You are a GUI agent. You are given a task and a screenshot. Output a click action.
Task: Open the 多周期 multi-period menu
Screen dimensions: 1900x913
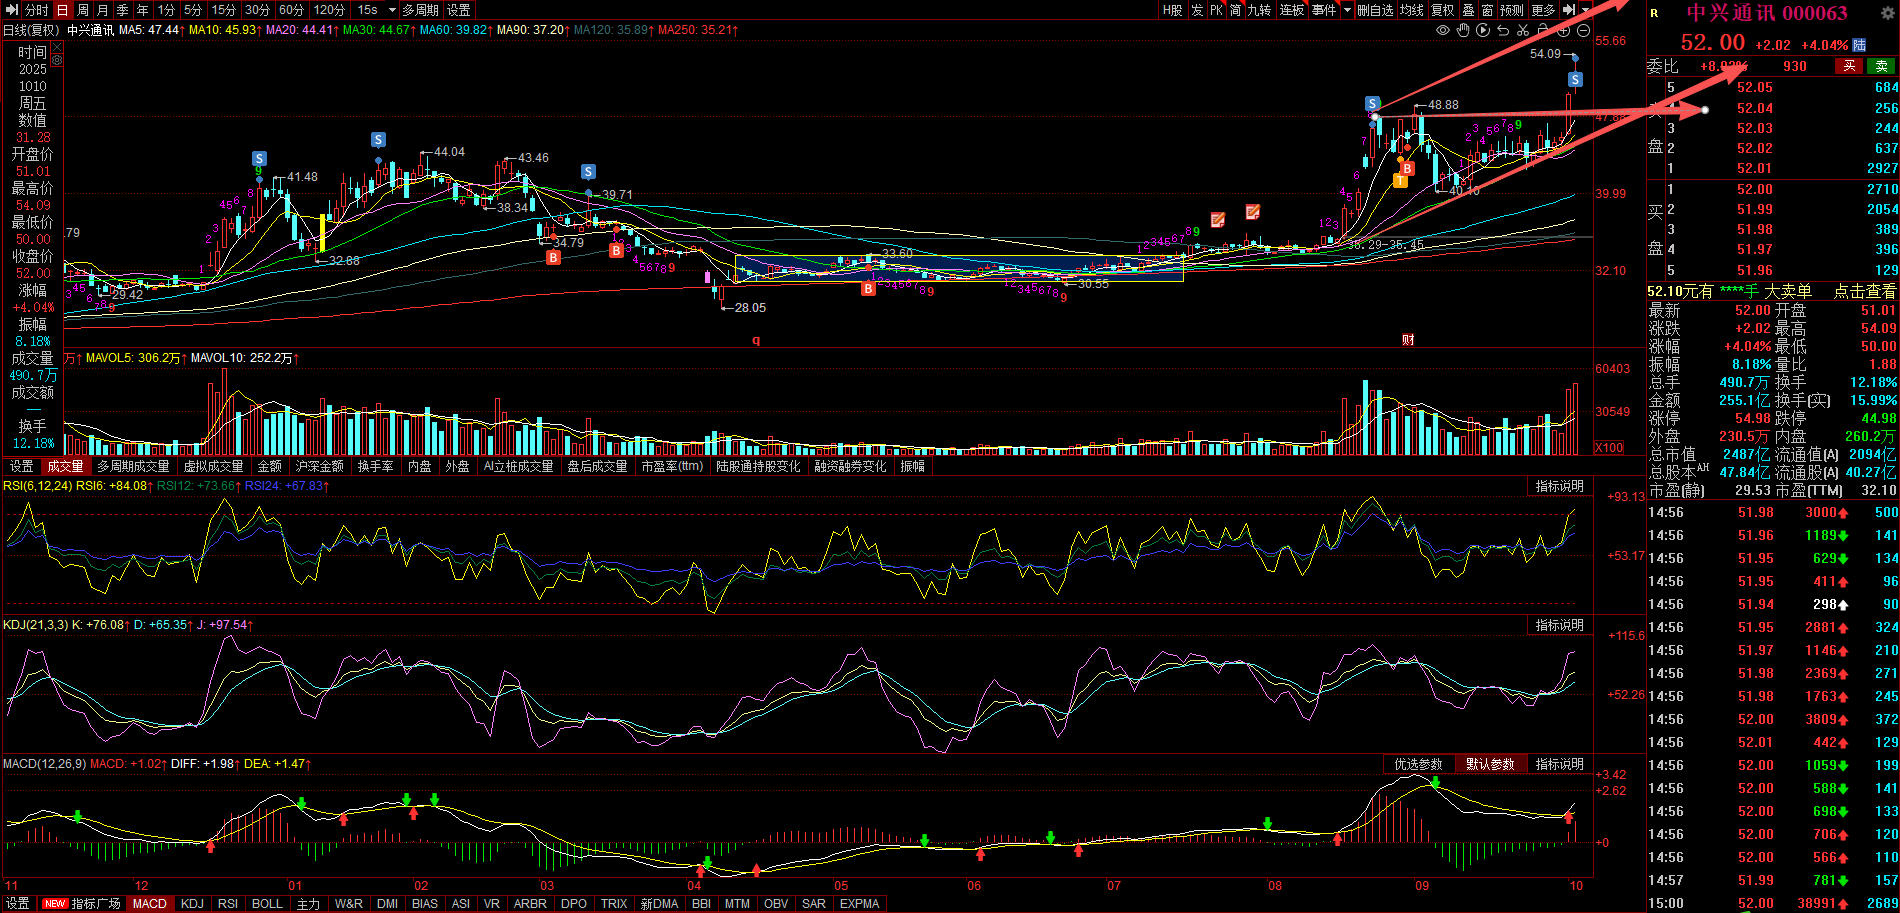click(420, 10)
